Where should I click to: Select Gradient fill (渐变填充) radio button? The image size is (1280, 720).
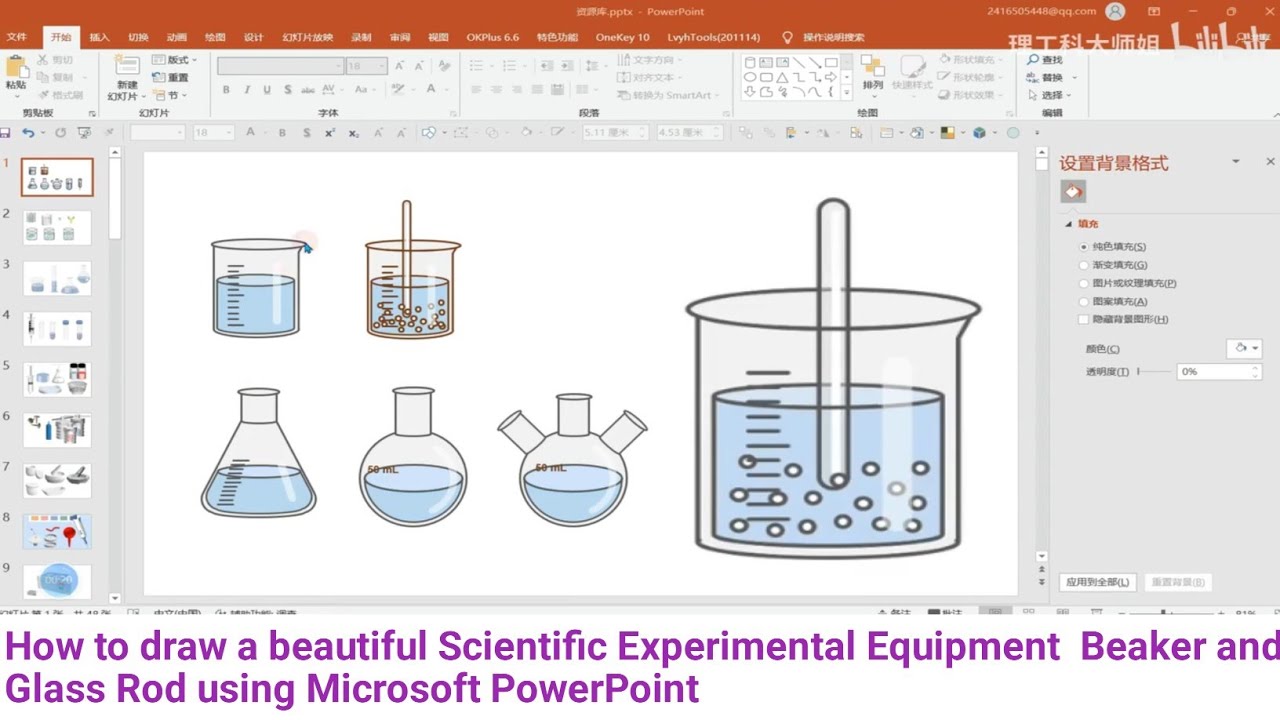click(1083, 265)
